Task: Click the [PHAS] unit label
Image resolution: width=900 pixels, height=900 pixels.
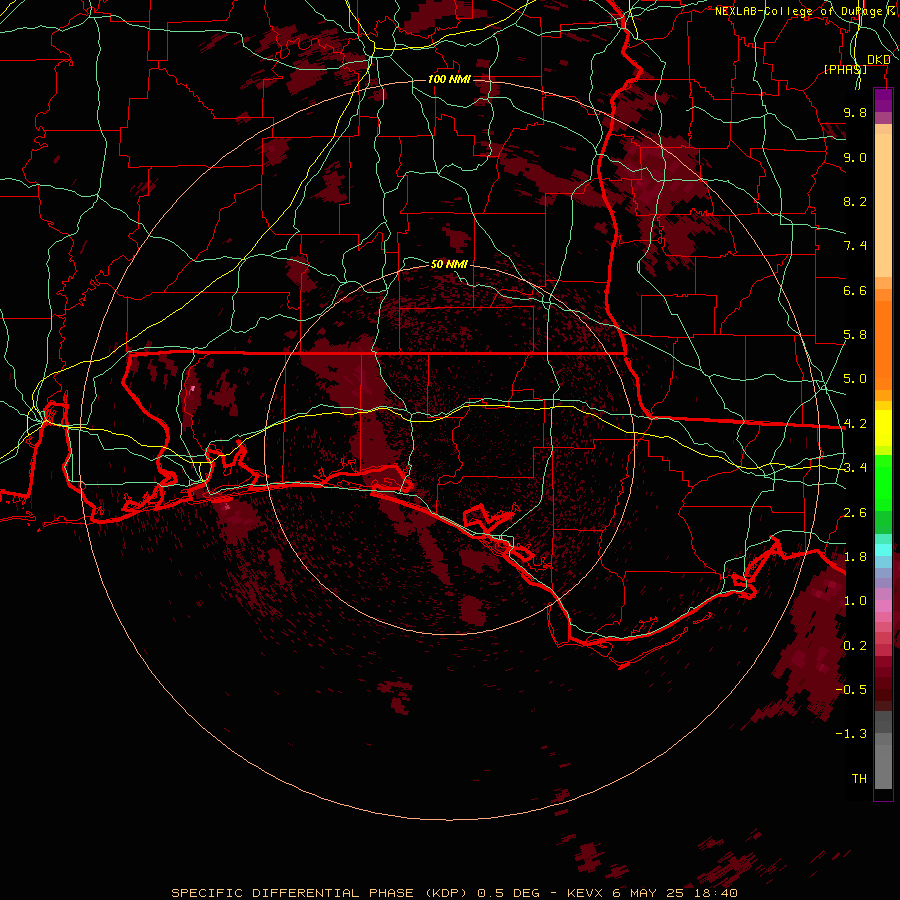Action: click(845, 69)
